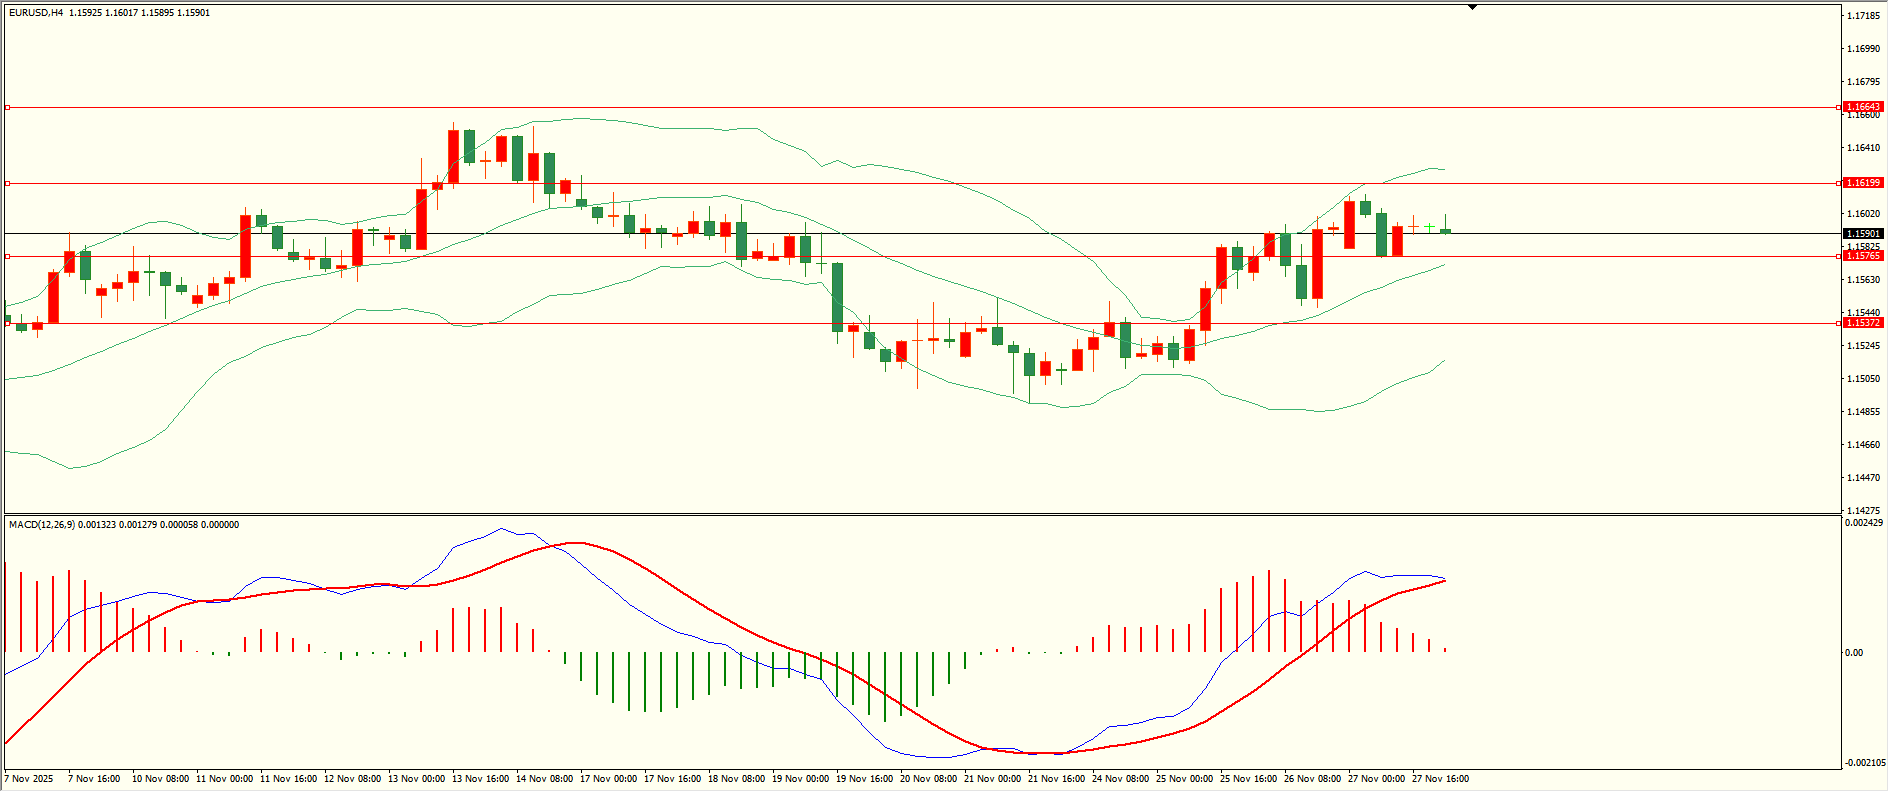The image size is (1889, 792).
Task: Click the black 1.15901 current price label
Action: (x=1862, y=234)
